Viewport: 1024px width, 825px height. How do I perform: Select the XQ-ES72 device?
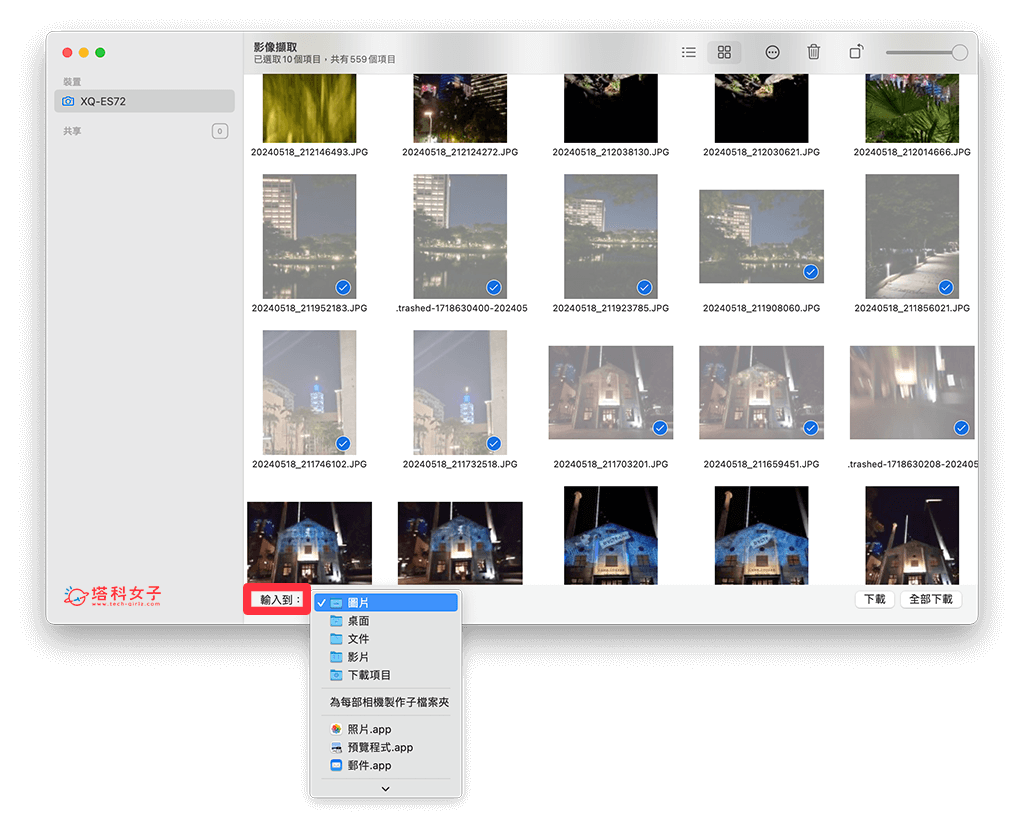coord(144,101)
